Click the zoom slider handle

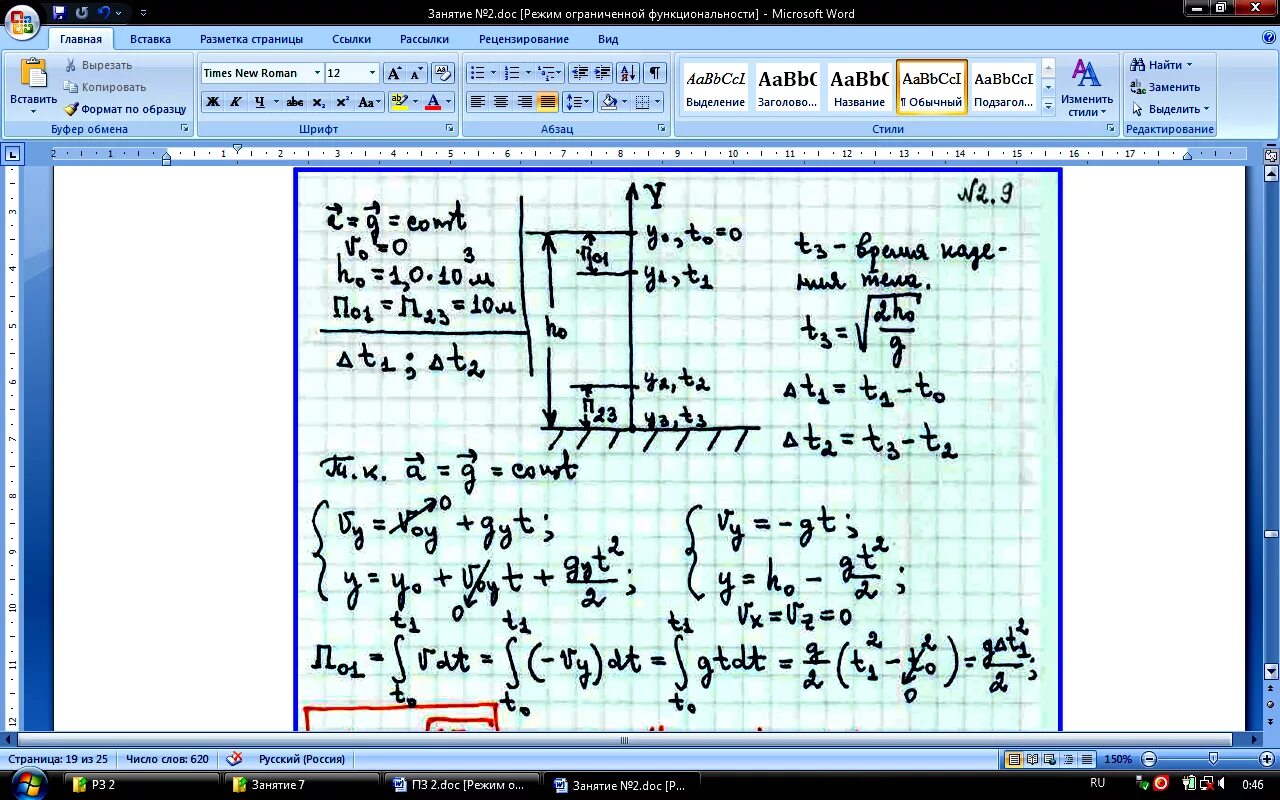[1213, 759]
